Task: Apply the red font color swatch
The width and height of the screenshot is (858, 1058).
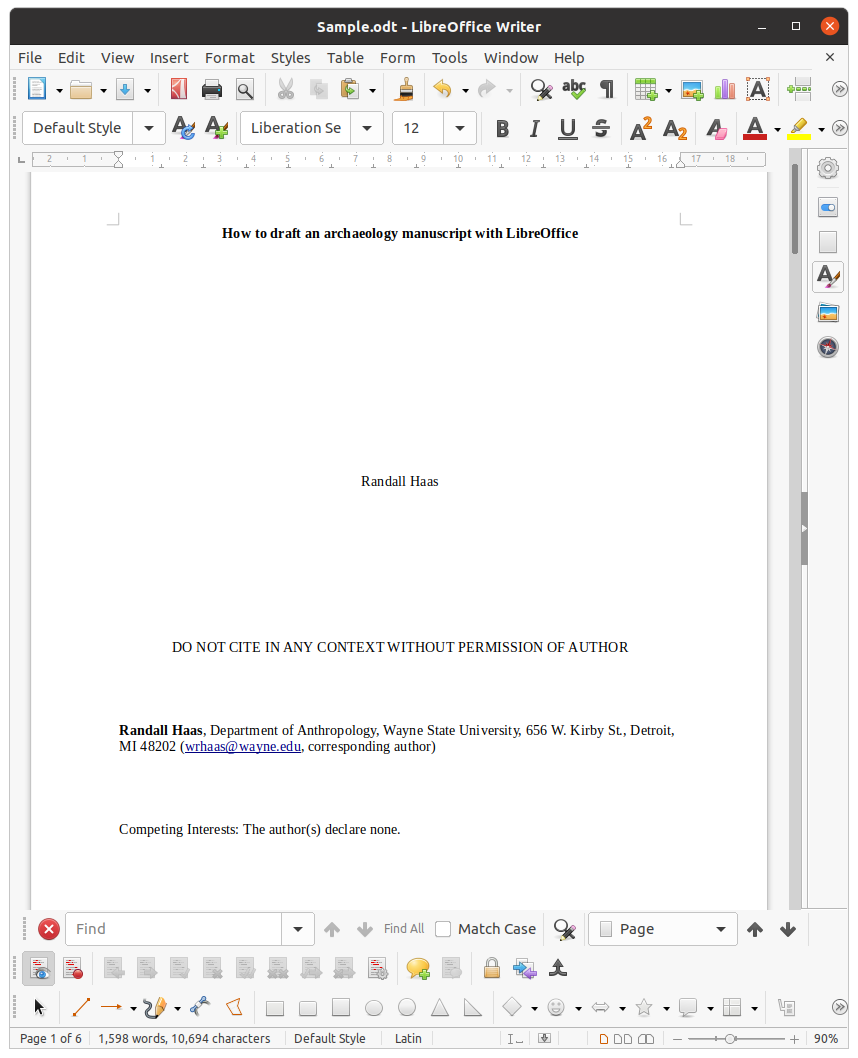Action: coord(755,128)
